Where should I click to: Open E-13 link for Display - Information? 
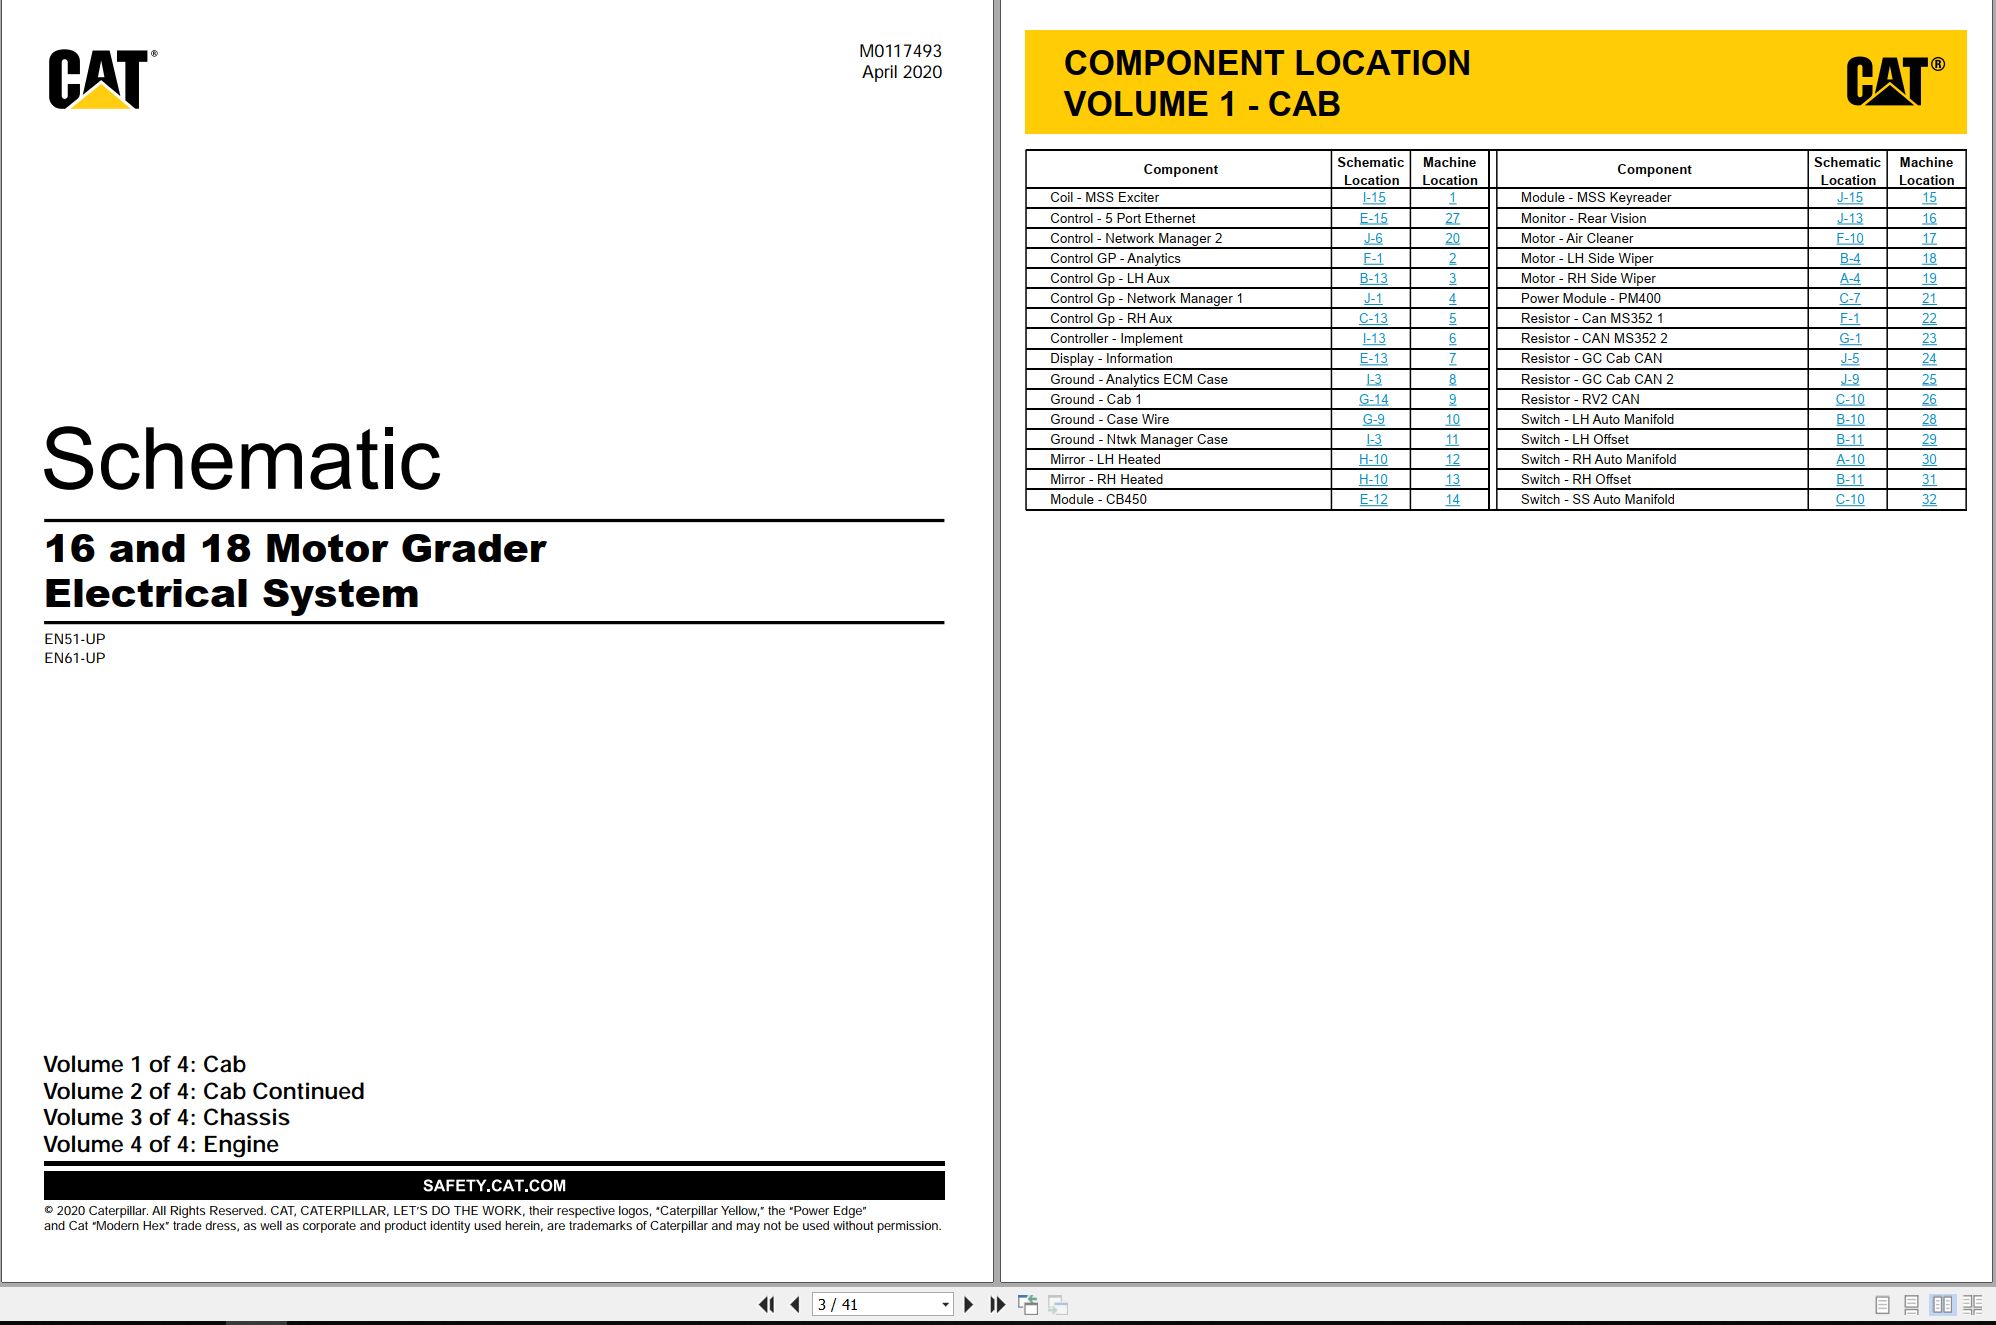(1374, 358)
